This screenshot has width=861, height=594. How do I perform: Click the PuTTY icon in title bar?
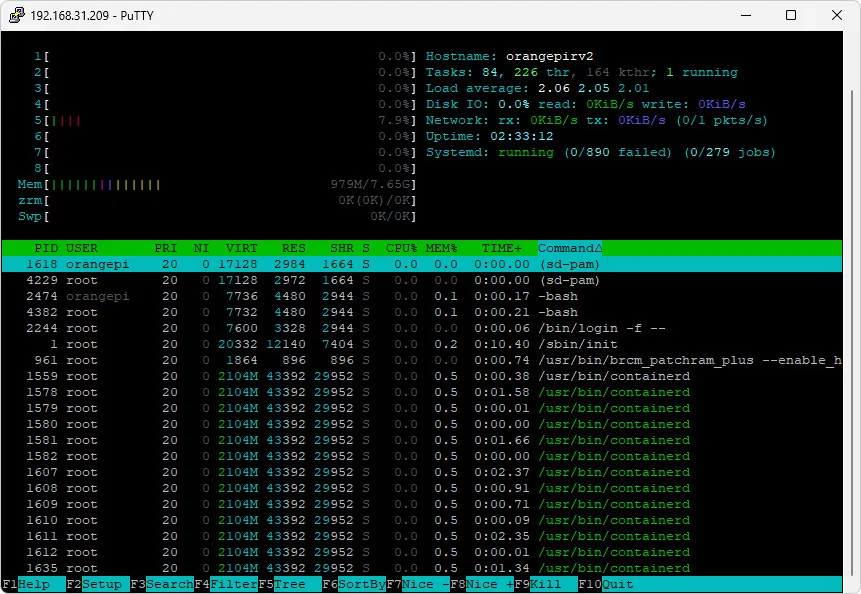click(x=16, y=15)
